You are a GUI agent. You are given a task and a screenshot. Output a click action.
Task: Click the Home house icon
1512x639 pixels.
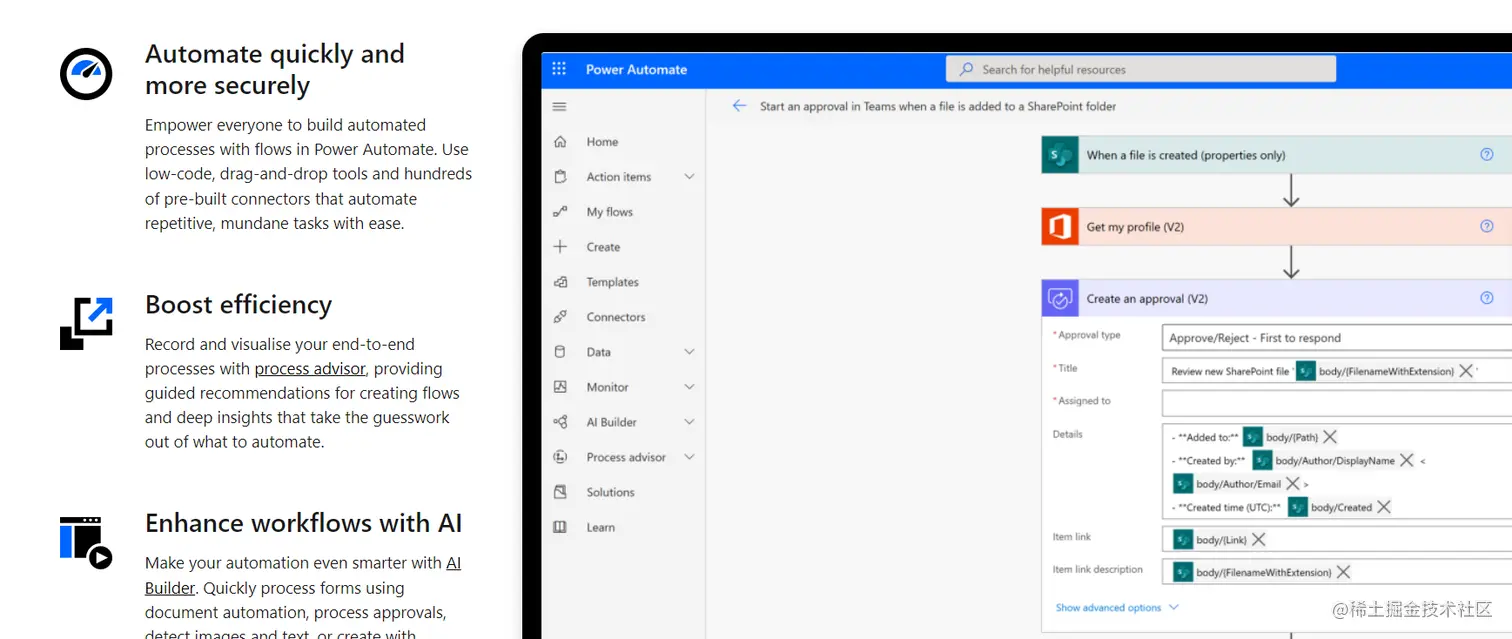[560, 142]
